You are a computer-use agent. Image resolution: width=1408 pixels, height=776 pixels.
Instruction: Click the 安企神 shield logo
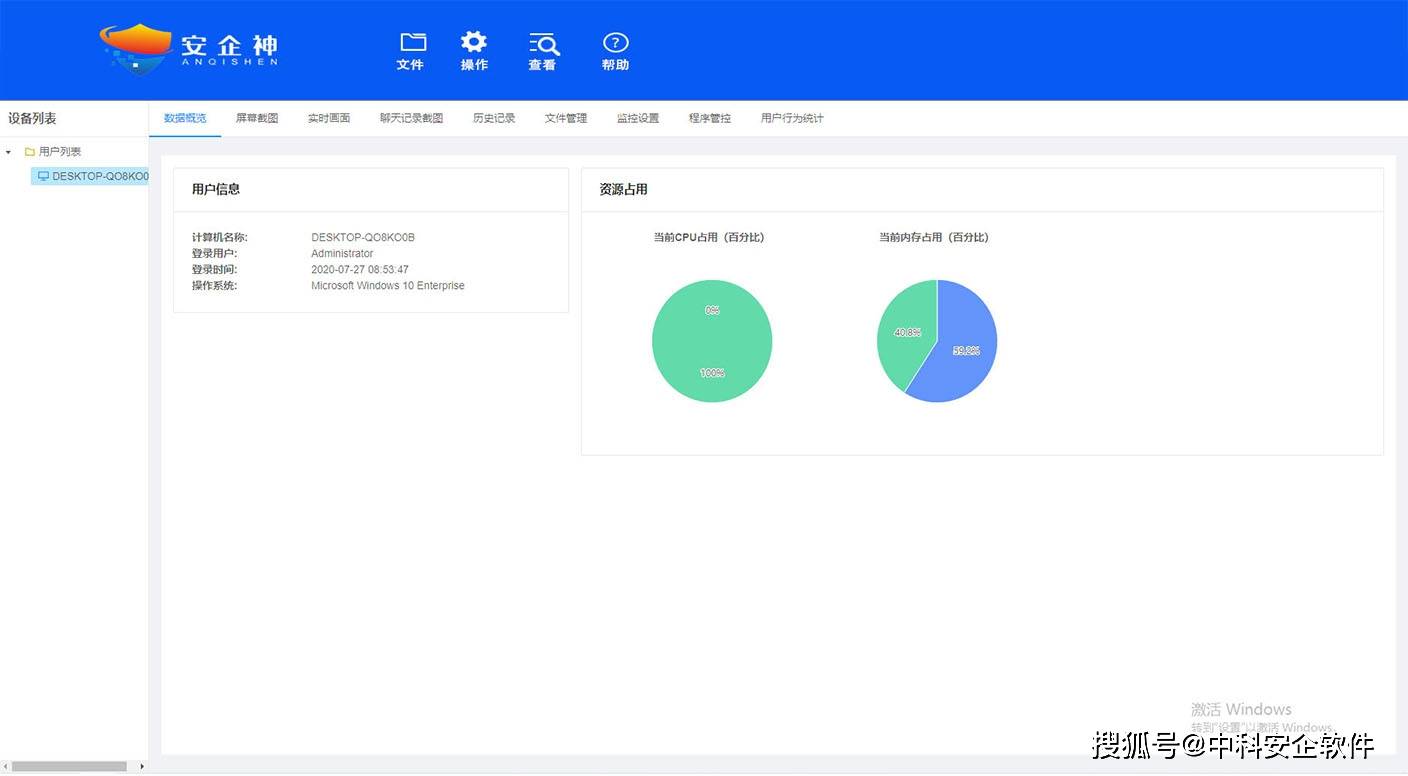(x=137, y=47)
